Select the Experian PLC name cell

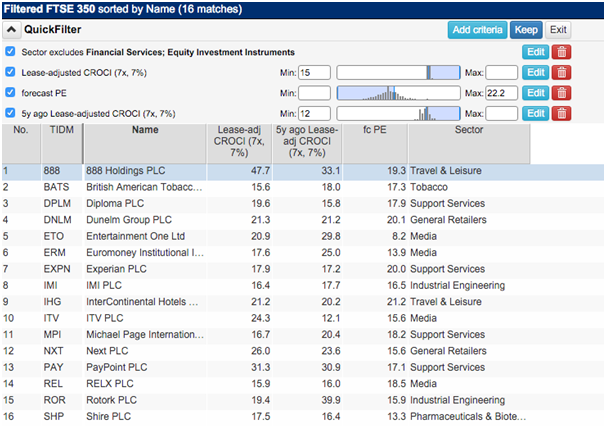[116, 269]
